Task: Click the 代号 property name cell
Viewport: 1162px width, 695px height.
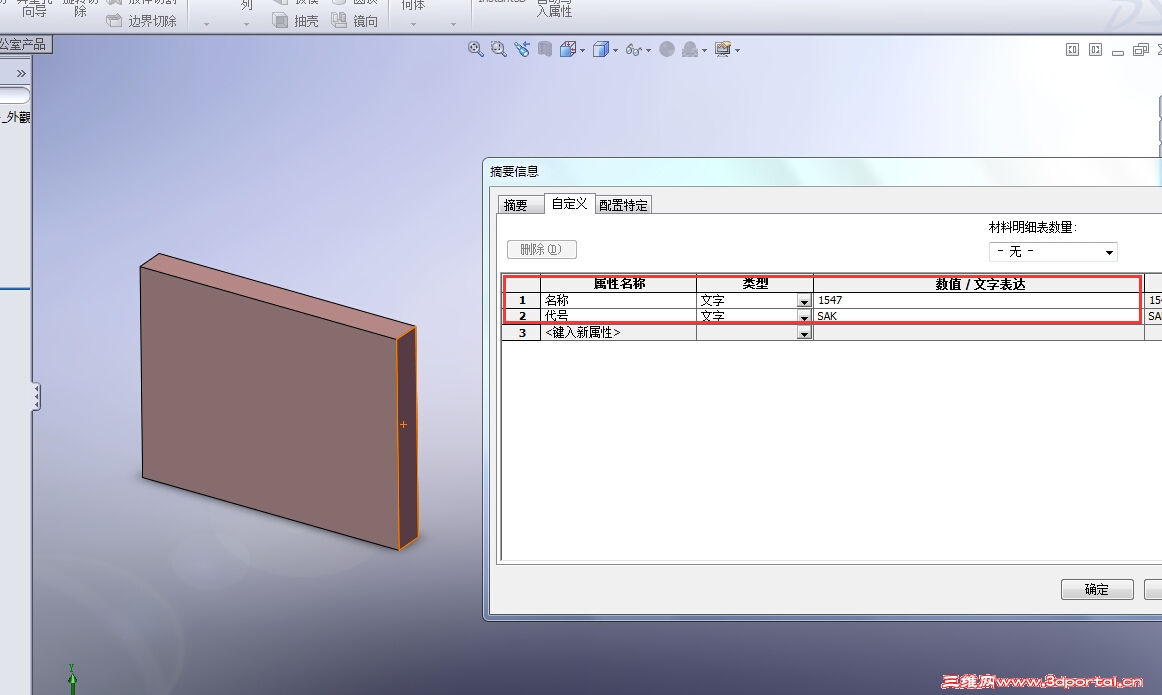Action: (x=618, y=316)
